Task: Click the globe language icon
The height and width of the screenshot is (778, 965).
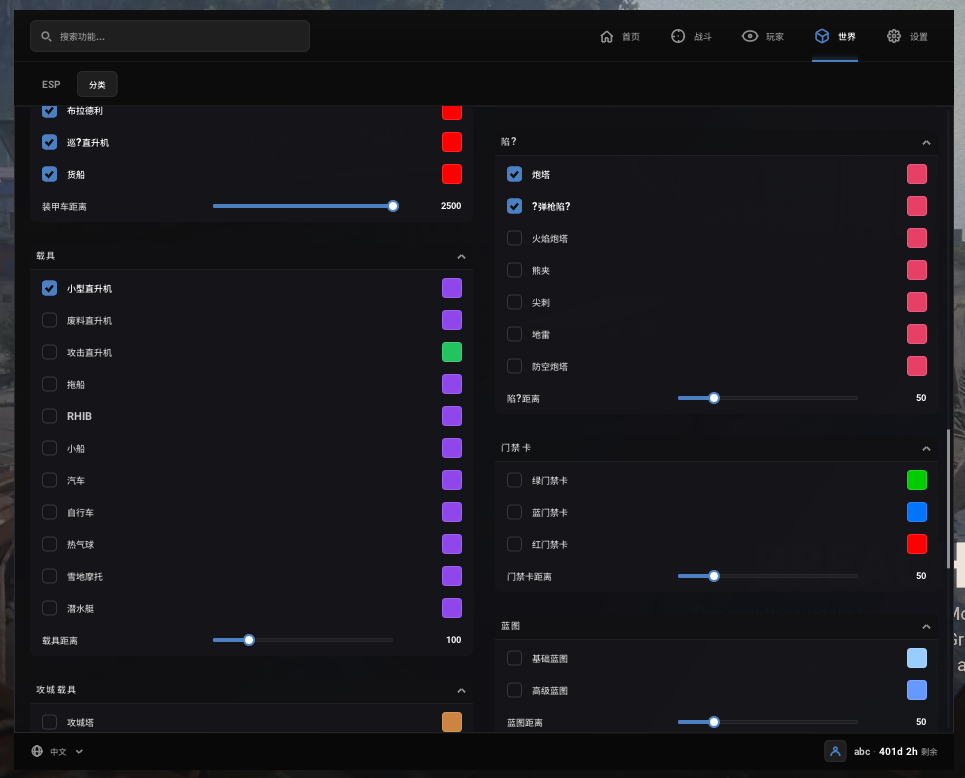Action: [37, 751]
